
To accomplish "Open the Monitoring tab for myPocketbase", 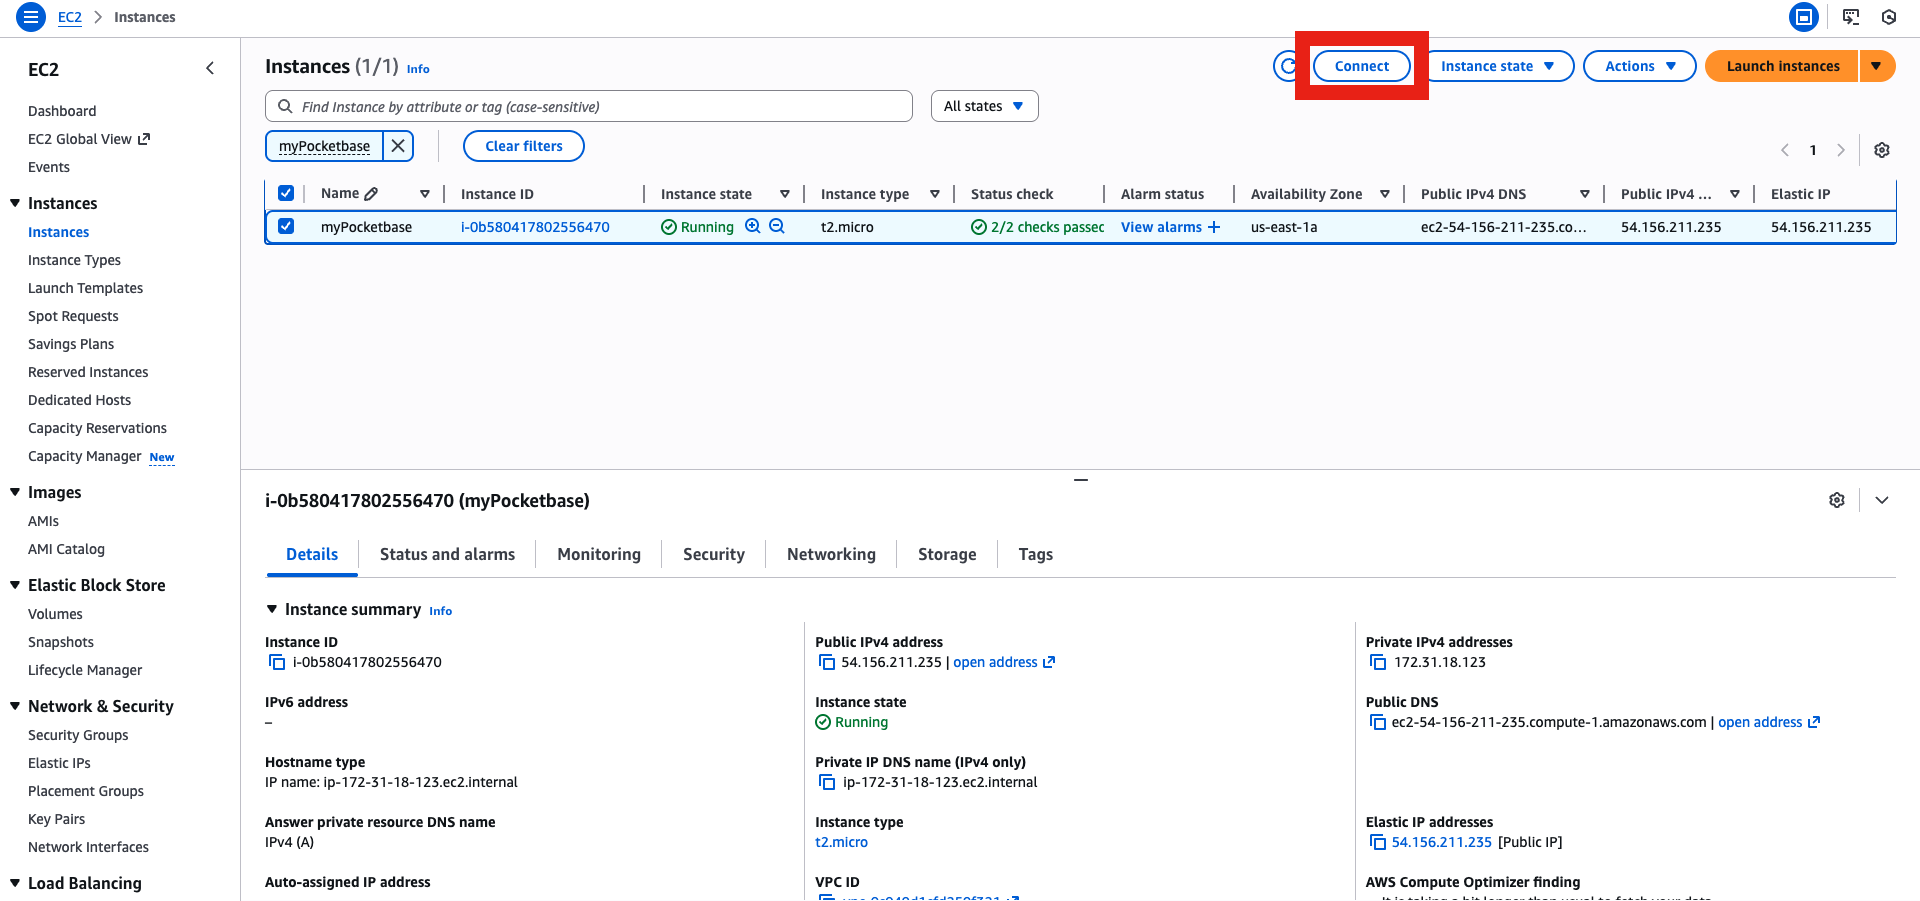I will 598,554.
